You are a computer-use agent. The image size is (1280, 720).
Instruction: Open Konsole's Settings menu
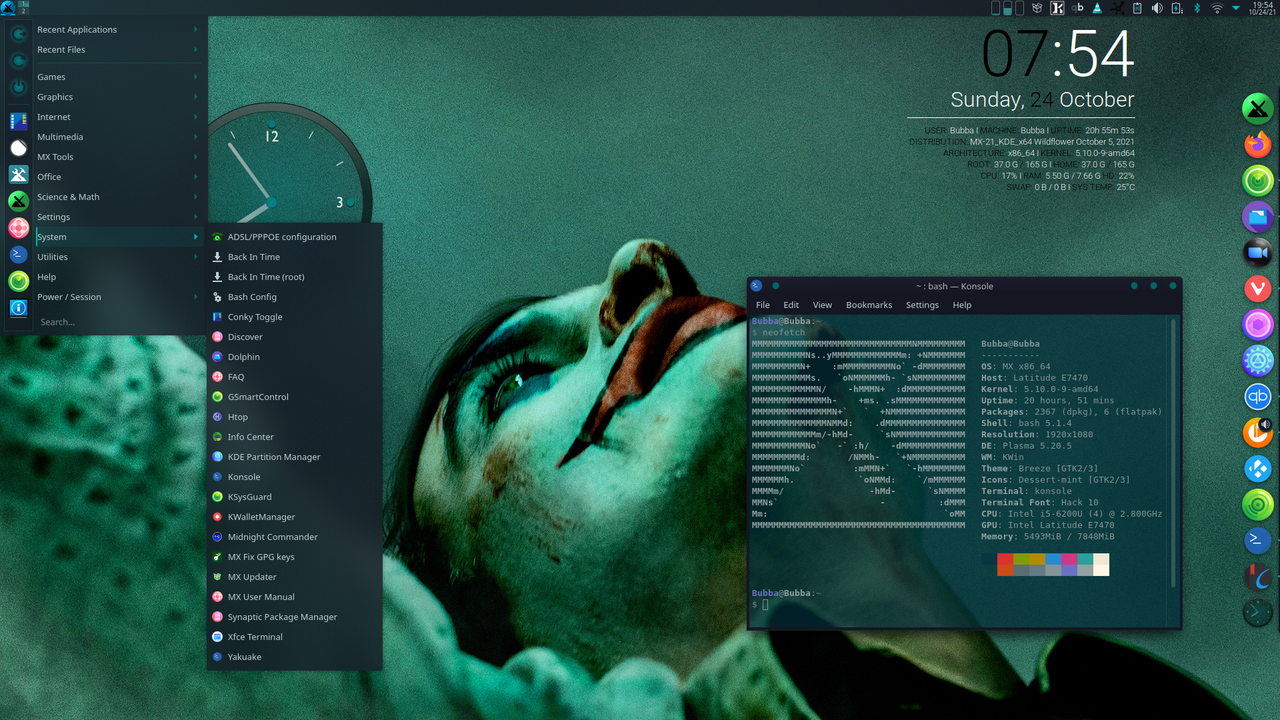click(x=922, y=305)
